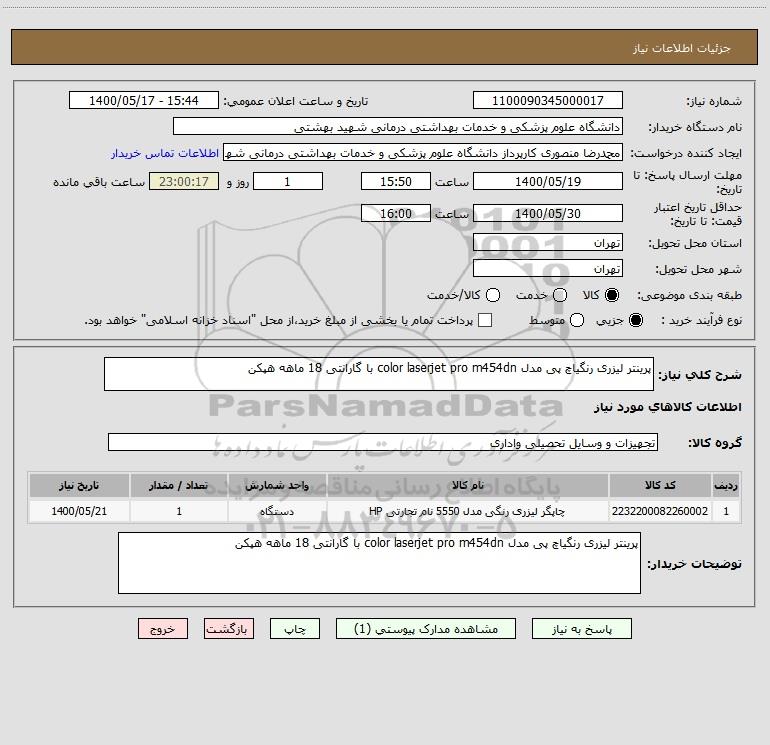
Task: Click the response deadline date 1400/05/19
Action: click(x=548, y=181)
